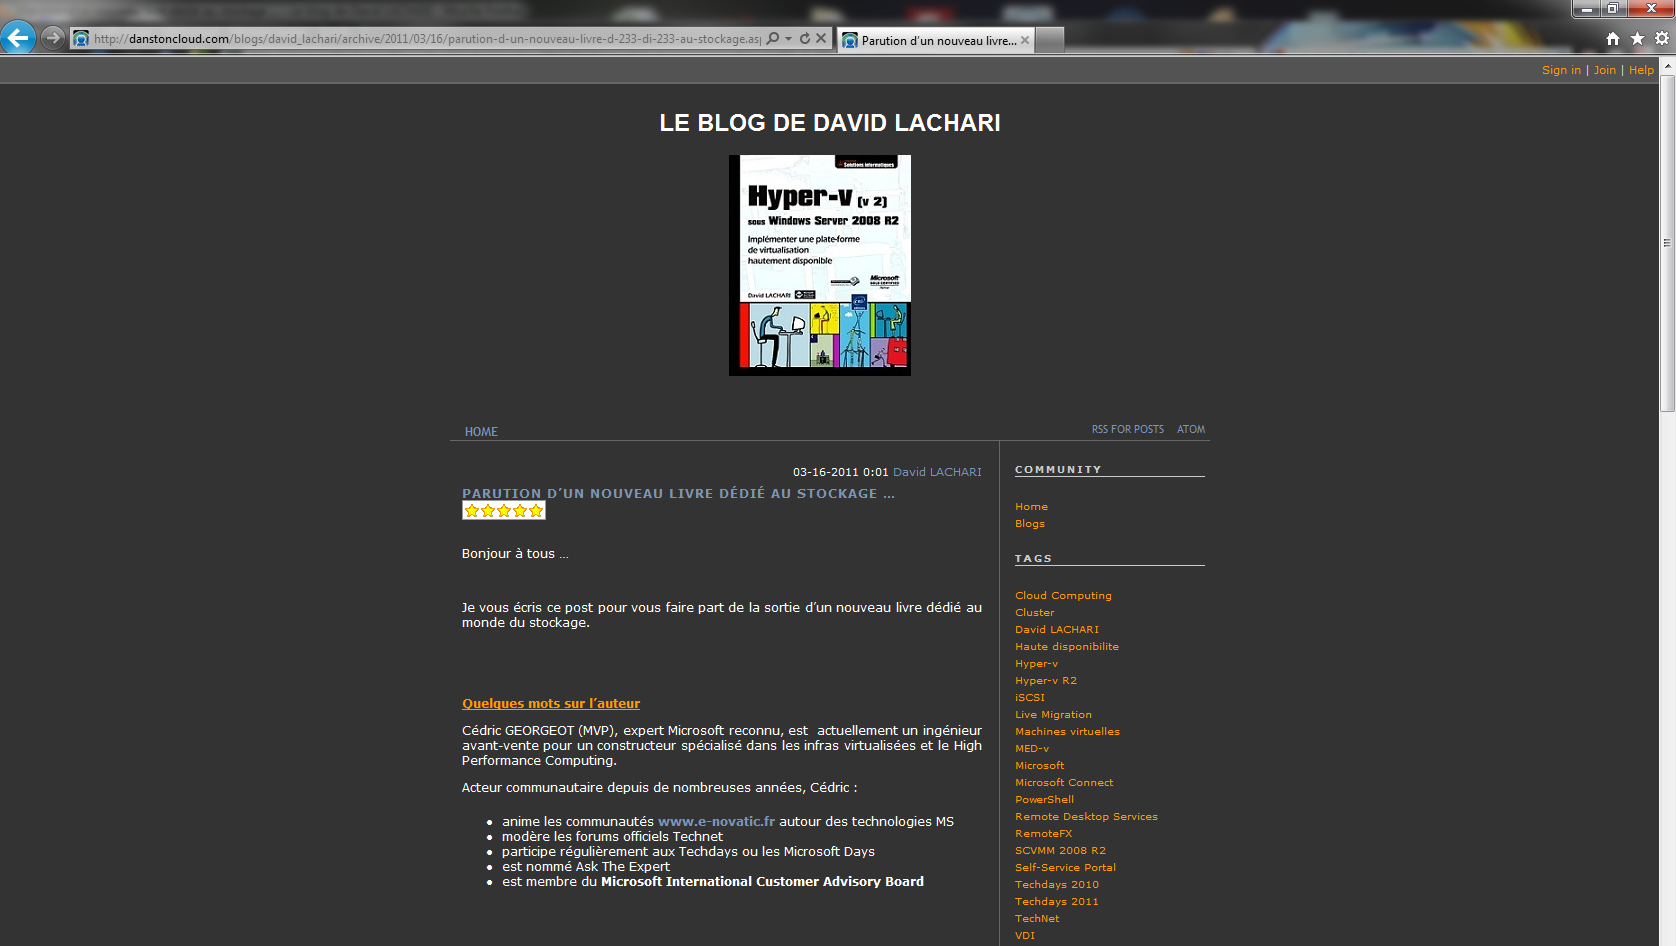Select the Microsoft tag
1676x946 pixels.
1039,765
